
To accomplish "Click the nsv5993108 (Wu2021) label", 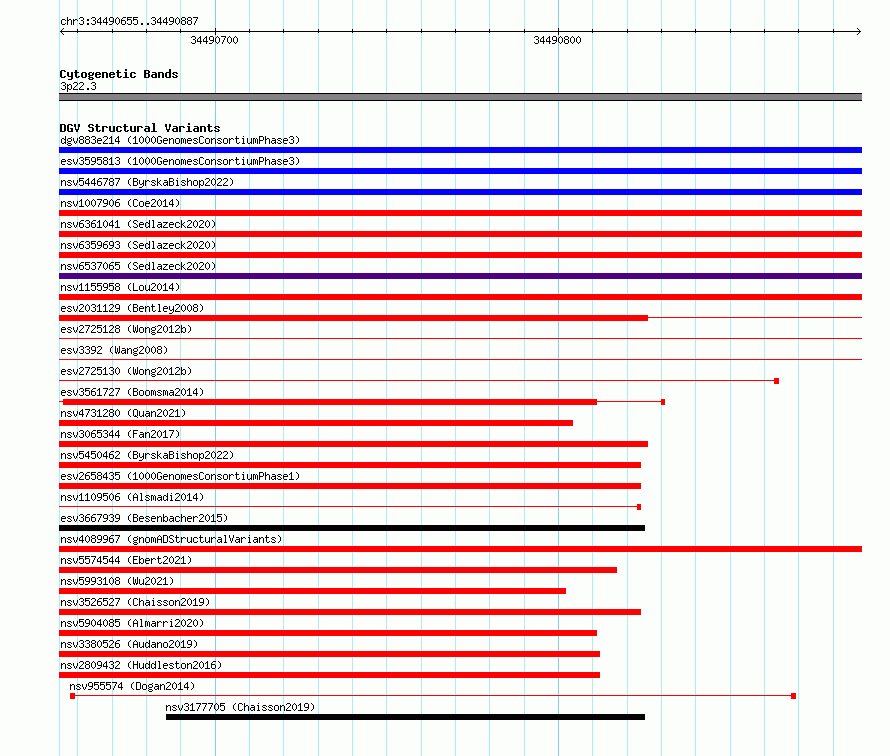I will click(117, 581).
